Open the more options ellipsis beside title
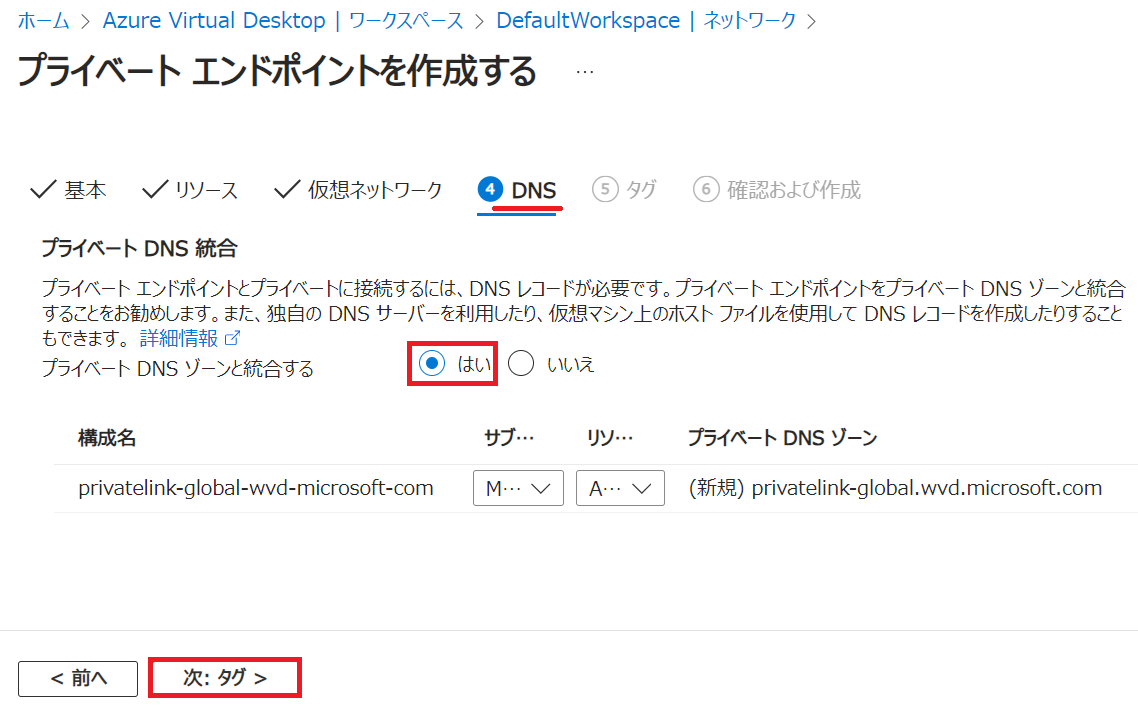 pyautogui.click(x=585, y=72)
